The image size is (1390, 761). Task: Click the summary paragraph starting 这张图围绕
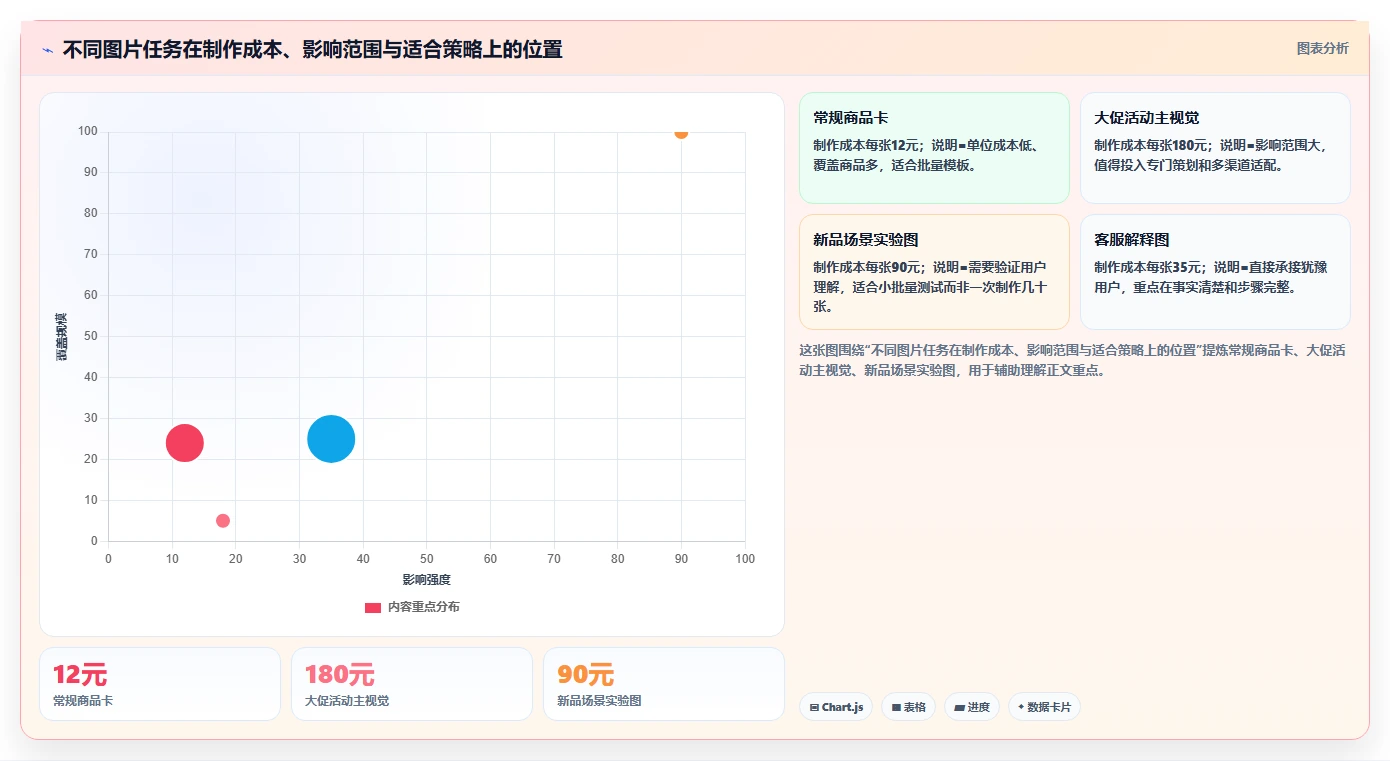(1072, 360)
